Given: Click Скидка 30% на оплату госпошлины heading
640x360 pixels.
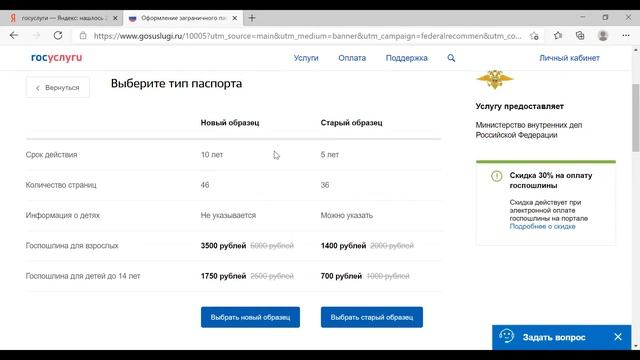Looking at the screenshot, I should point(551,180).
